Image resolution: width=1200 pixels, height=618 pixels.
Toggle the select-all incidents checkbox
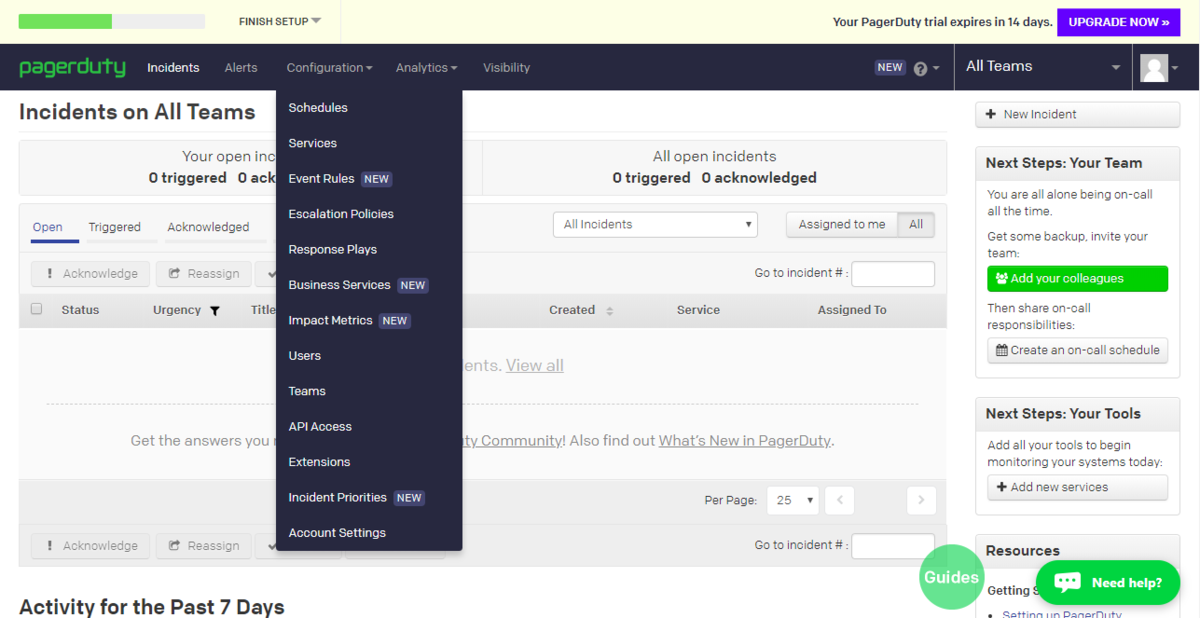[x=37, y=309]
